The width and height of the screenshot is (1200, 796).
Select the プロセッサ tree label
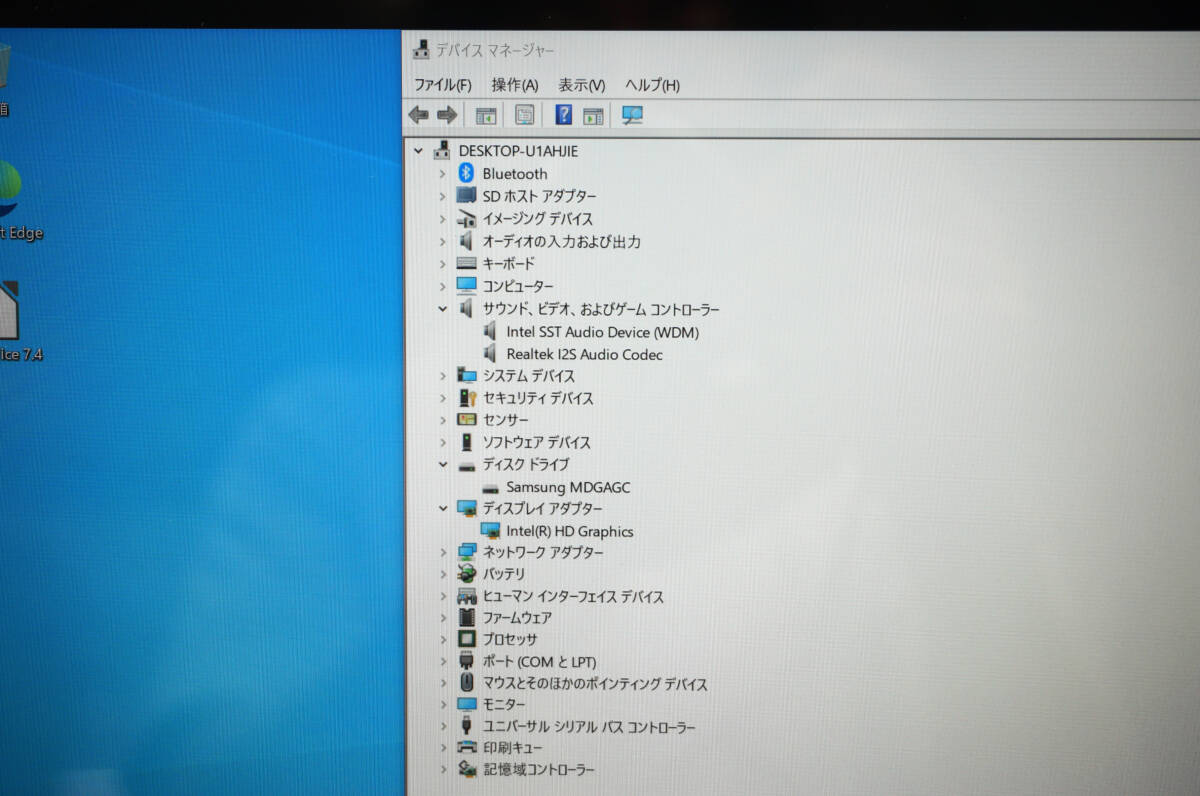click(x=510, y=639)
